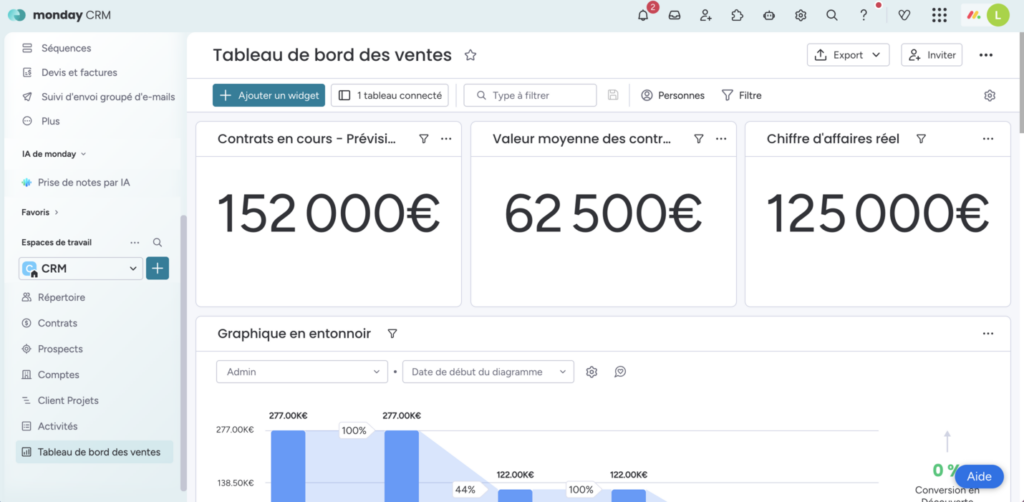The image size is (1024, 502).
Task: Click the filter icon on Chiffre d'affaires réel widget
Action: click(x=921, y=138)
